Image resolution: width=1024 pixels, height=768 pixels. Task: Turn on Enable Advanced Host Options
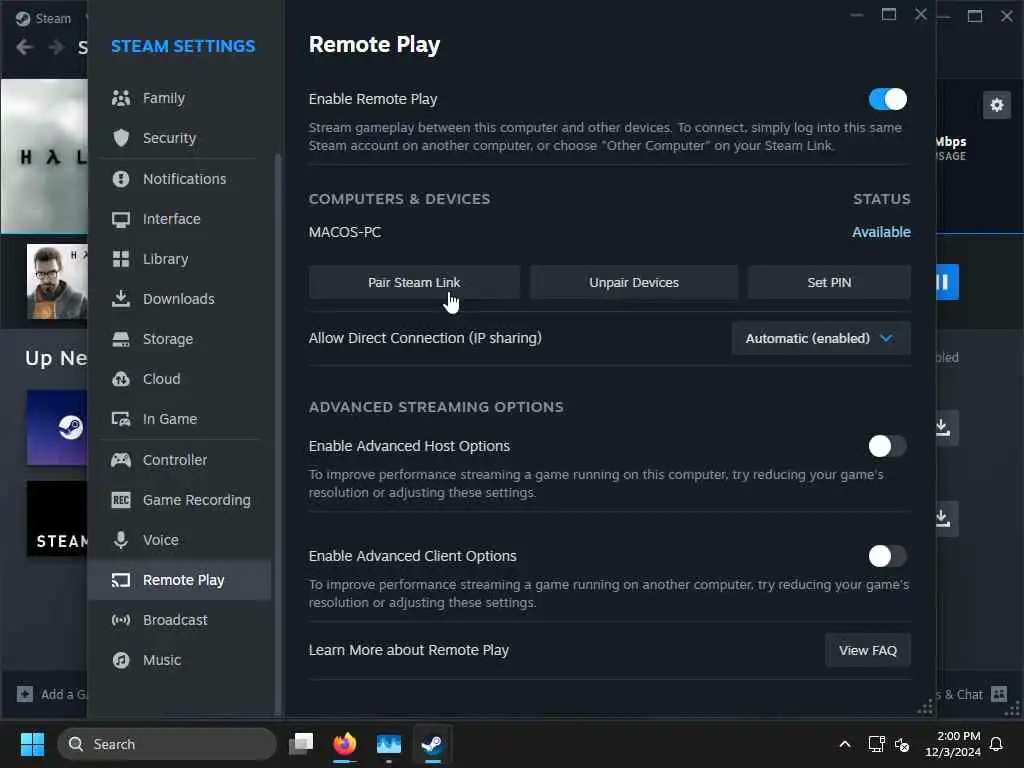coord(888,446)
